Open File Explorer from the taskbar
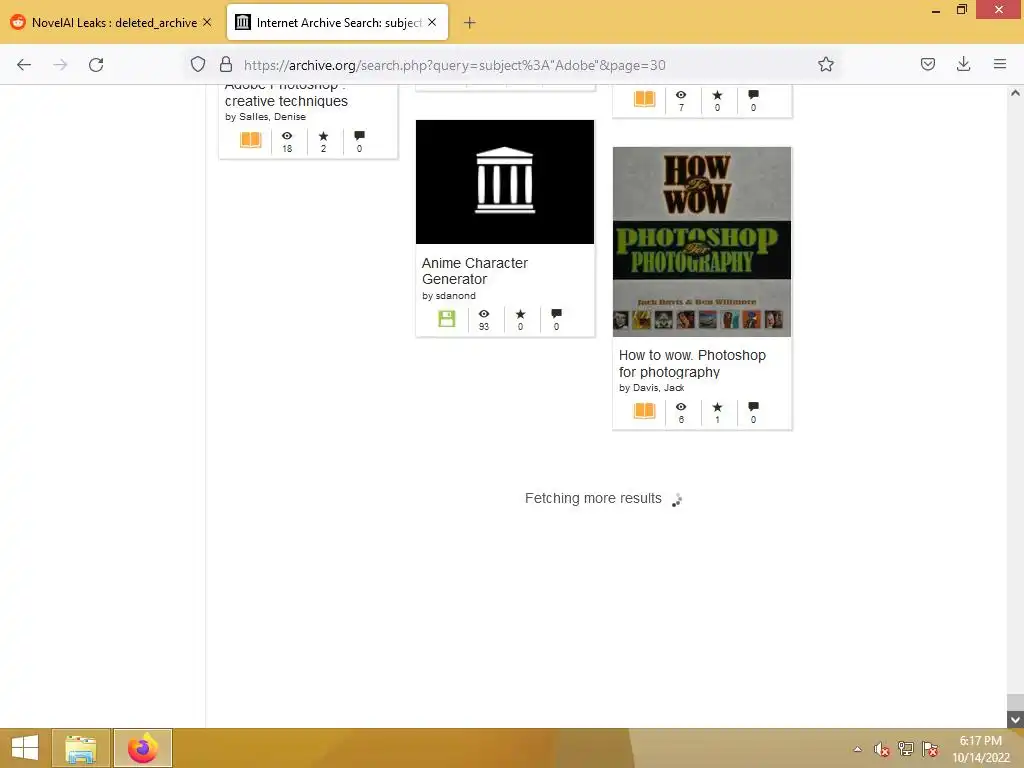 click(x=81, y=748)
